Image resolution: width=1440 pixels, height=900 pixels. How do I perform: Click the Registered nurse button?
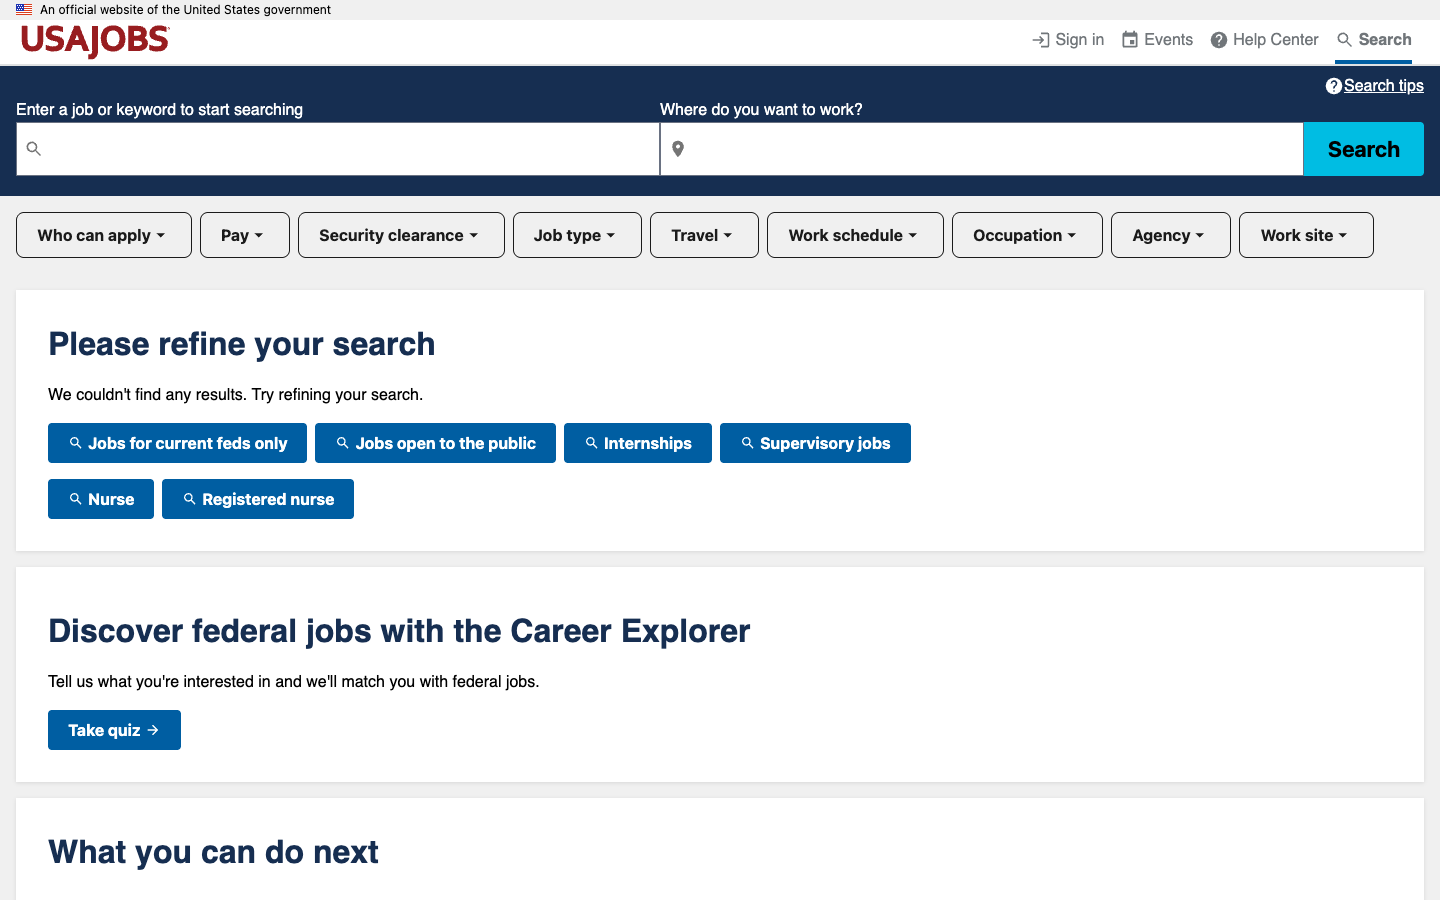258,499
